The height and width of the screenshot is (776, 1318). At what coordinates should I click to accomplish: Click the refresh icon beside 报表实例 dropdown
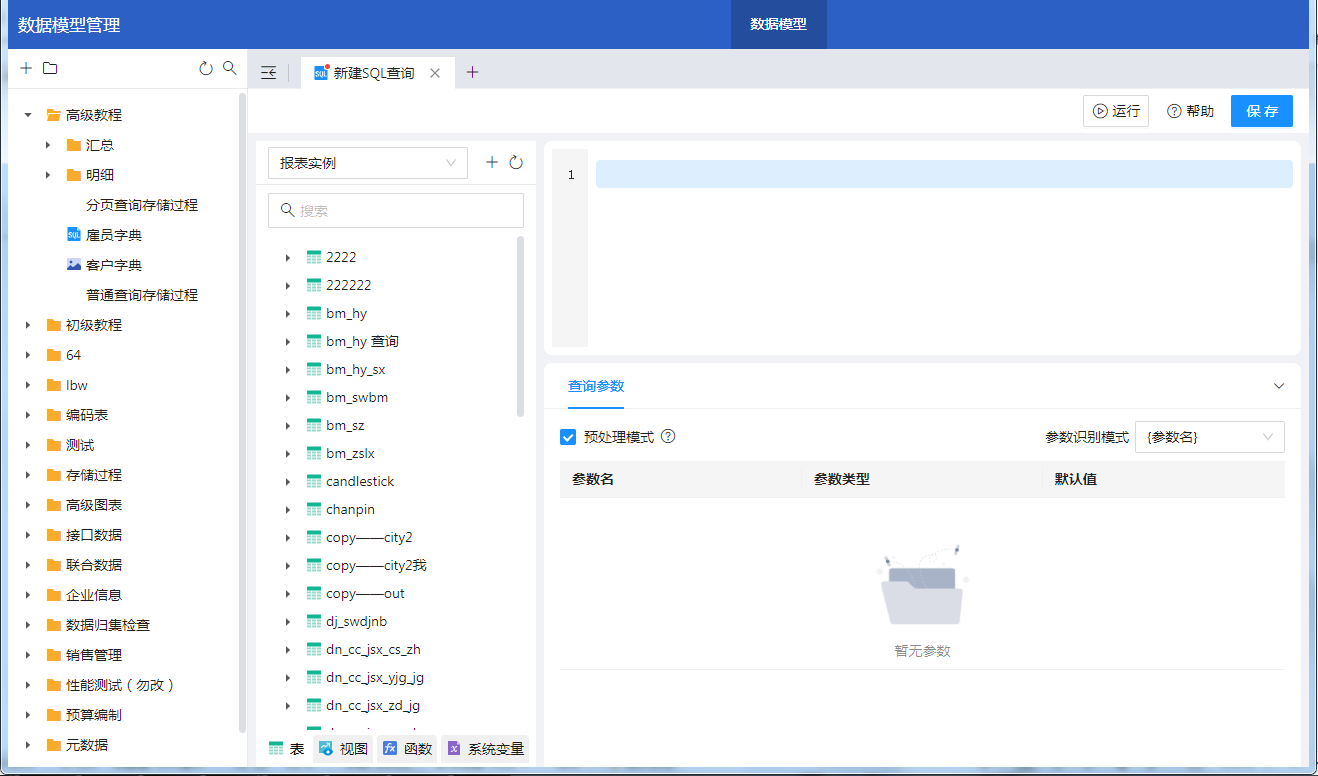[x=516, y=163]
